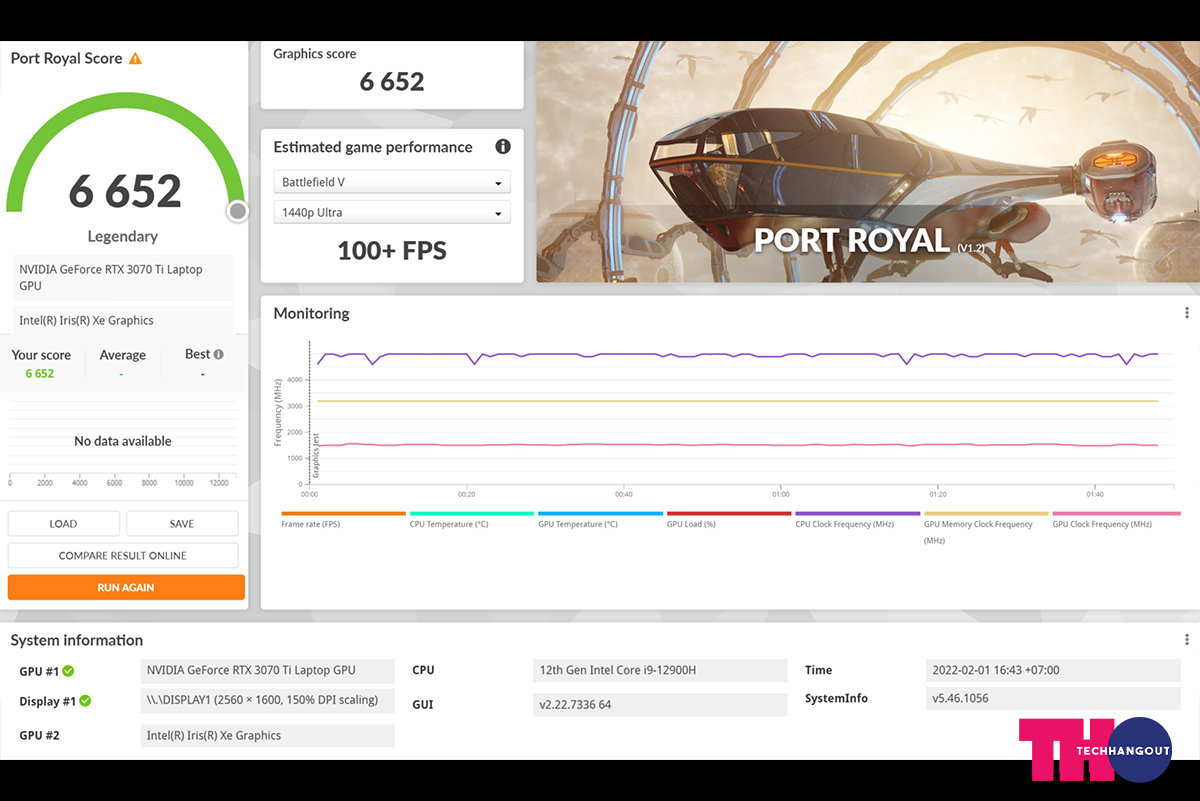The image size is (1200, 801).
Task: Click the 'Graphics score' label
Action: 315,54
